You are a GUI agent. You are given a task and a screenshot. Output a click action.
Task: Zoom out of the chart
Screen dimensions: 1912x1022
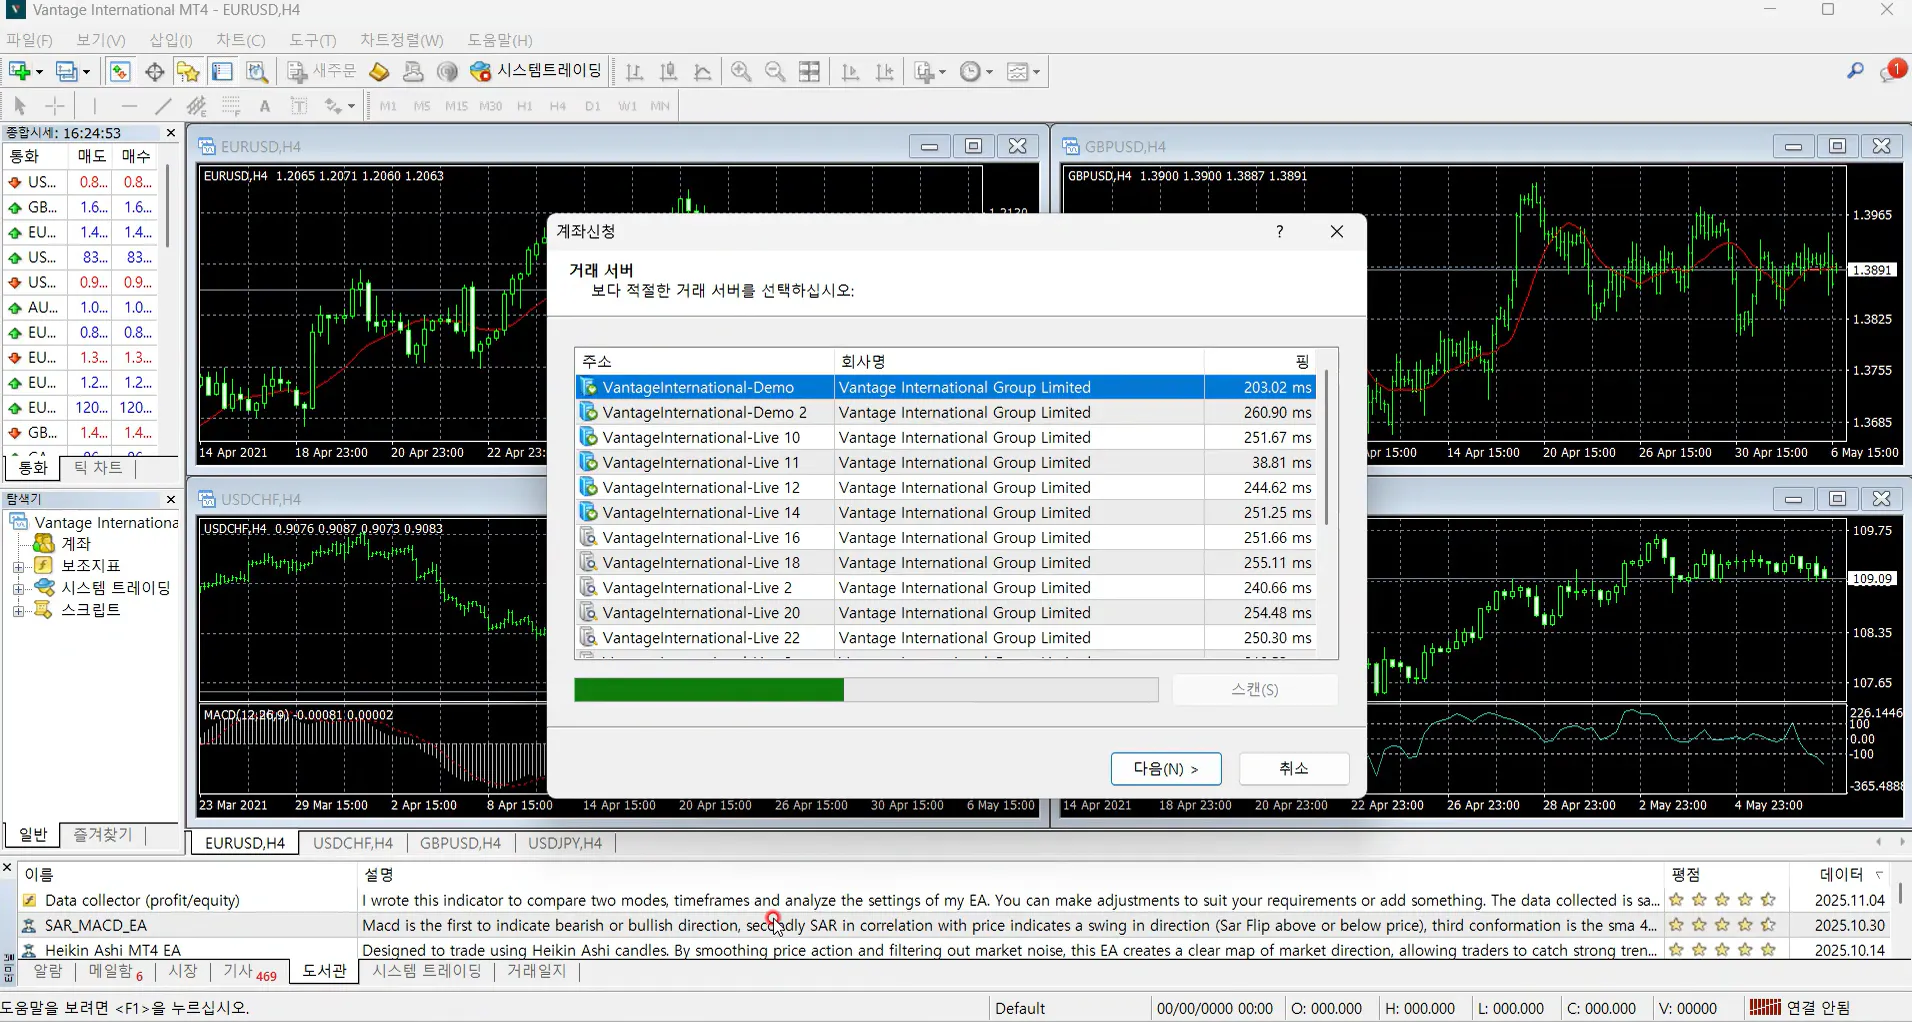point(775,71)
